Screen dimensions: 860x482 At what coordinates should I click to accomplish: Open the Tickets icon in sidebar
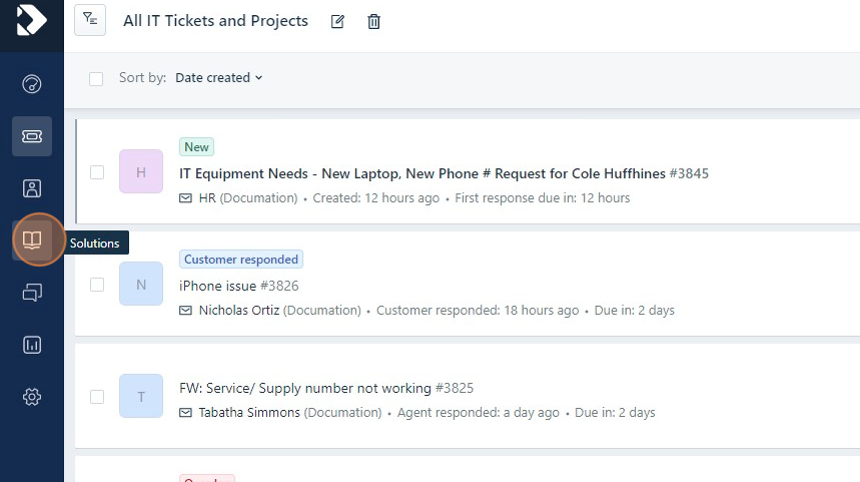32,136
